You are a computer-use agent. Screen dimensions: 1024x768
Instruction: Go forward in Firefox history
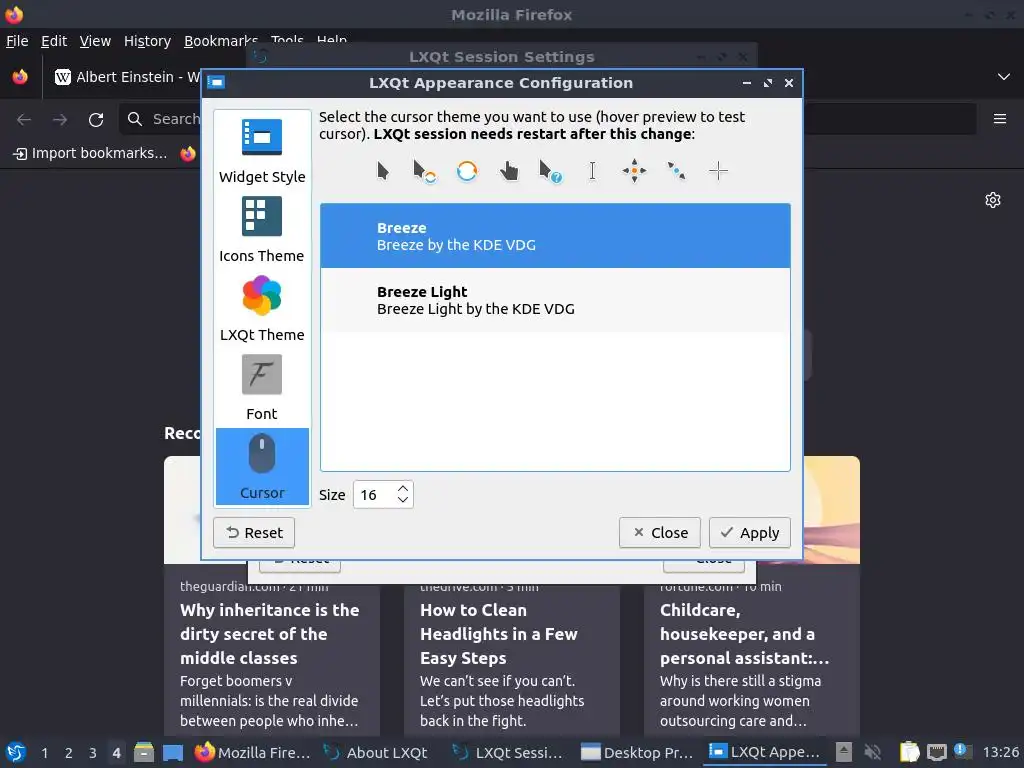click(x=60, y=120)
